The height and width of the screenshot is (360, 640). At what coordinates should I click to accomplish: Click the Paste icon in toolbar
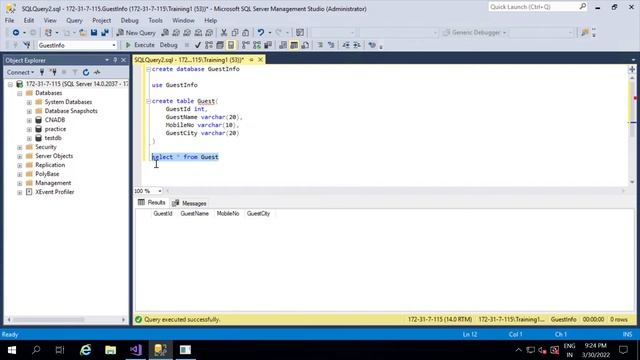pyautogui.click(x=246, y=33)
